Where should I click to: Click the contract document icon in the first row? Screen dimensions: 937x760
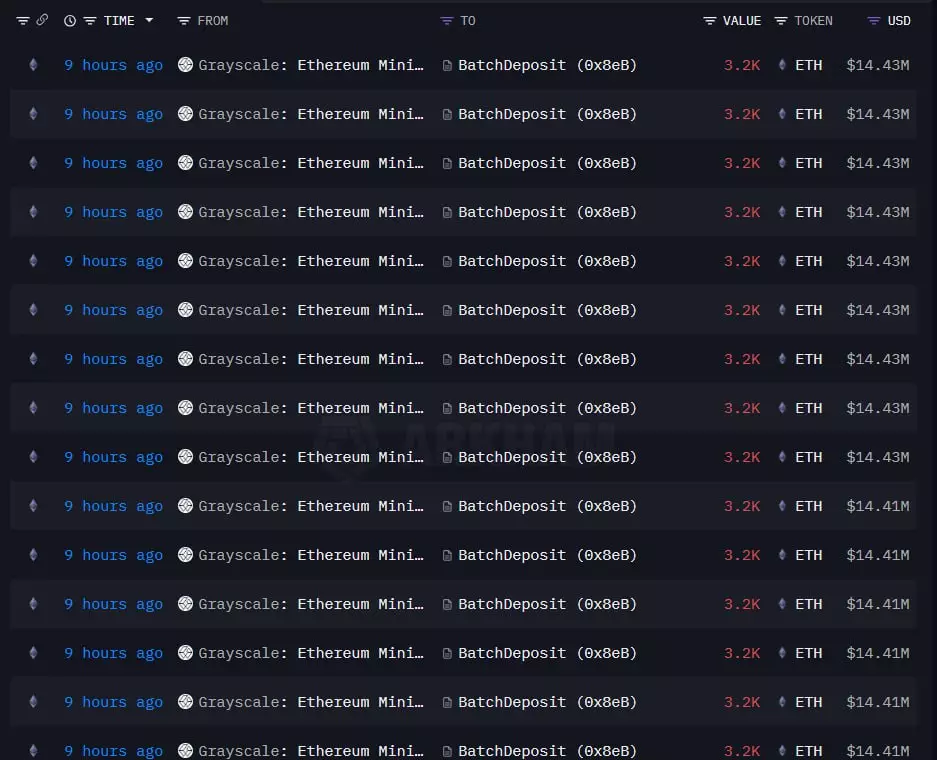click(x=447, y=65)
